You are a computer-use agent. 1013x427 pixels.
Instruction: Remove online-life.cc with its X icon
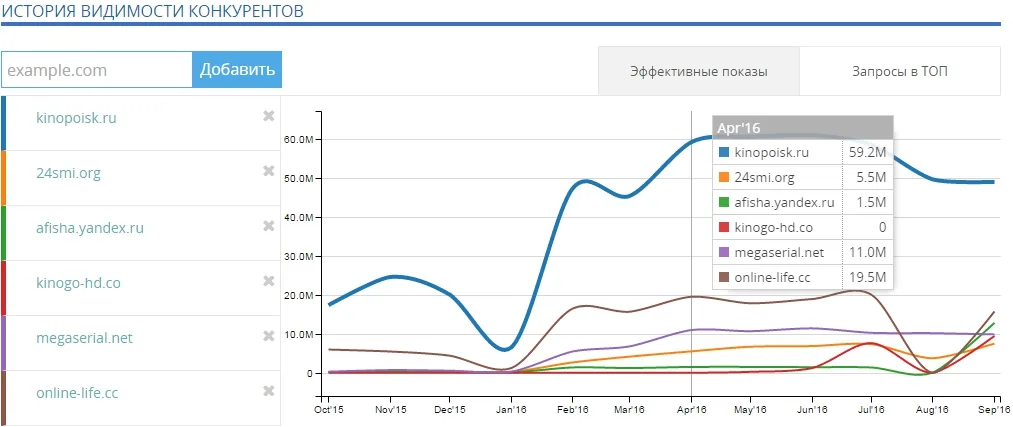click(269, 391)
